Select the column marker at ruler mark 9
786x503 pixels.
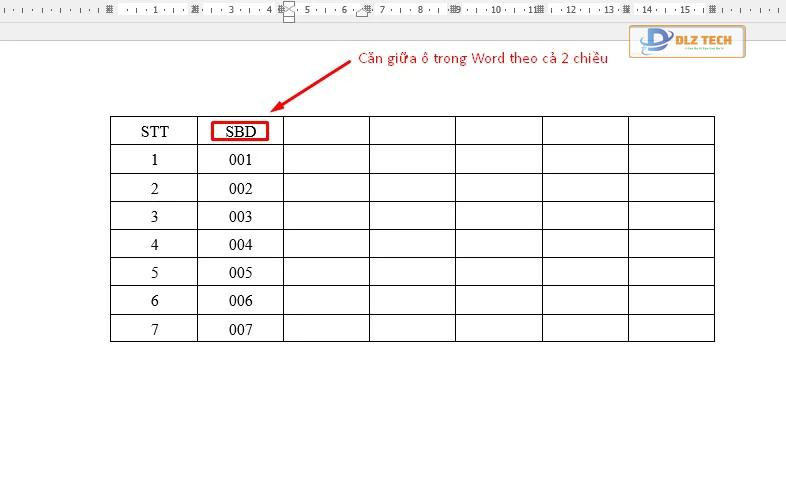tap(454, 9)
